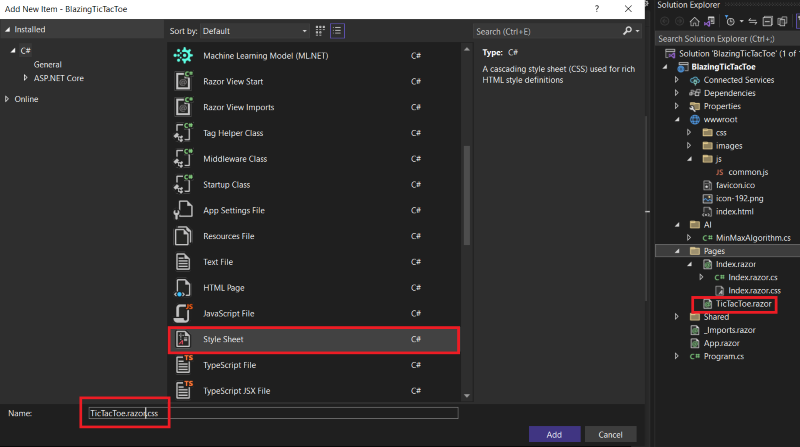Select Startup Class template
This screenshot has height=447, width=800.
pos(314,185)
